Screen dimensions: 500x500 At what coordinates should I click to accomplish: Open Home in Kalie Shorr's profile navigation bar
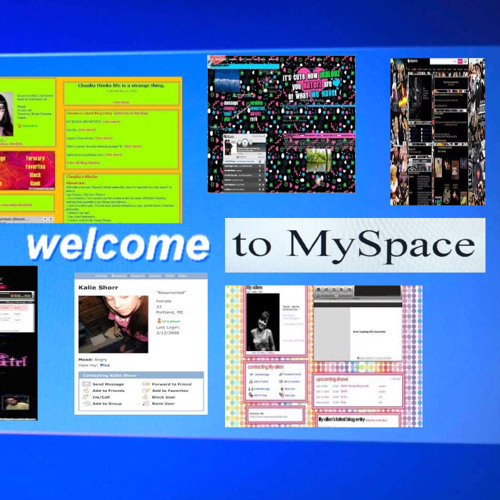(x=101, y=276)
